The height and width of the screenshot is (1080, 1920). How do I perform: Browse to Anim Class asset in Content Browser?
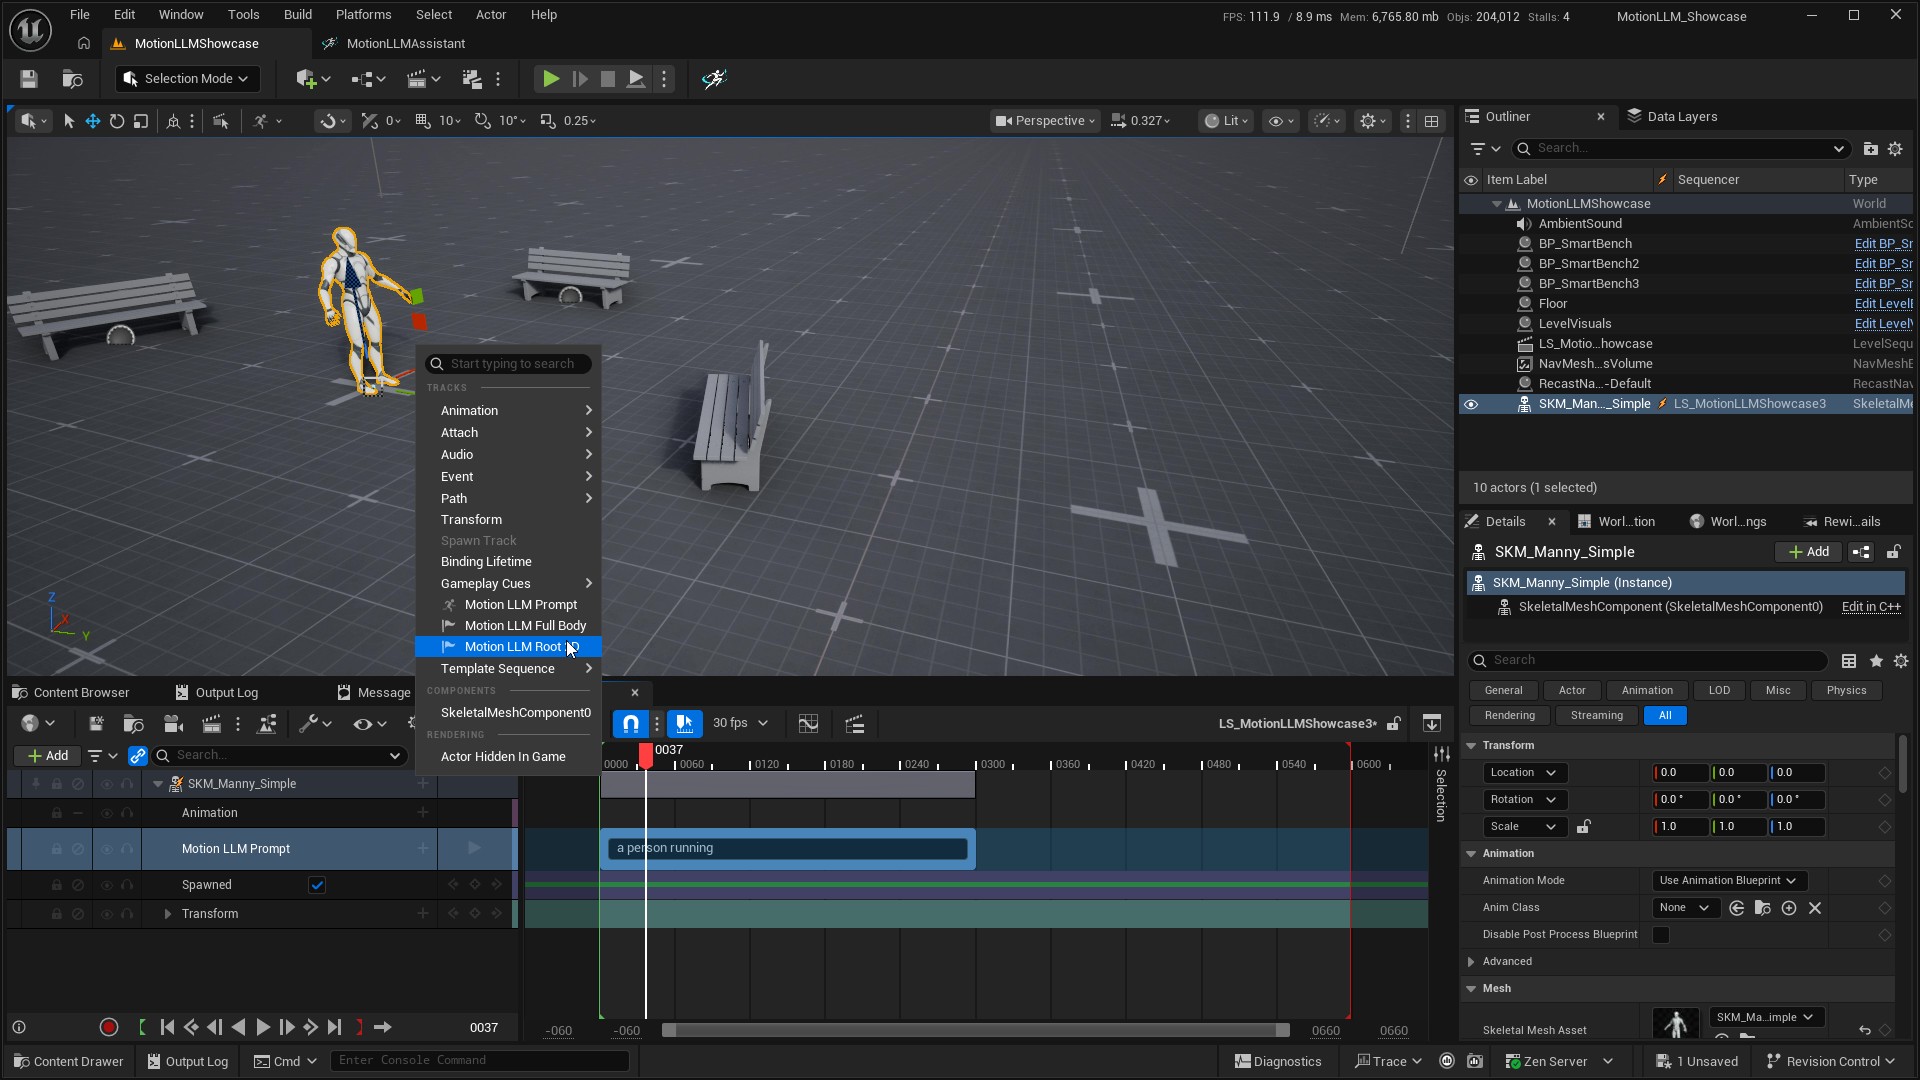click(1762, 908)
